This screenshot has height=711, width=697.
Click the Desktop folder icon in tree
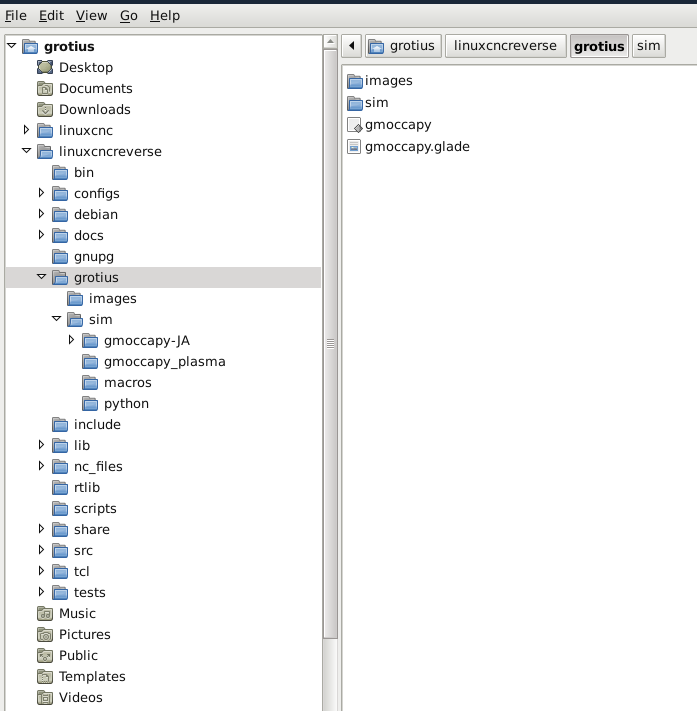pyautogui.click(x=45, y=67)
